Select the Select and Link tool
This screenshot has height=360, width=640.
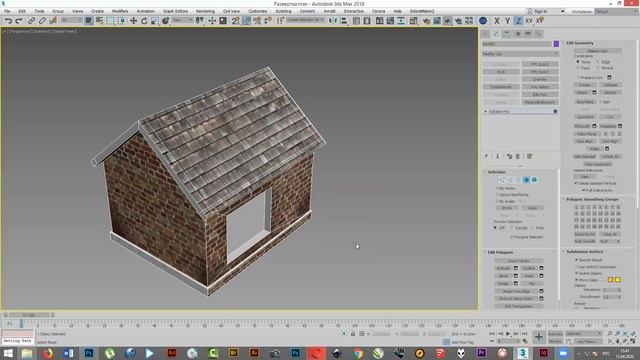coord(31,20)
